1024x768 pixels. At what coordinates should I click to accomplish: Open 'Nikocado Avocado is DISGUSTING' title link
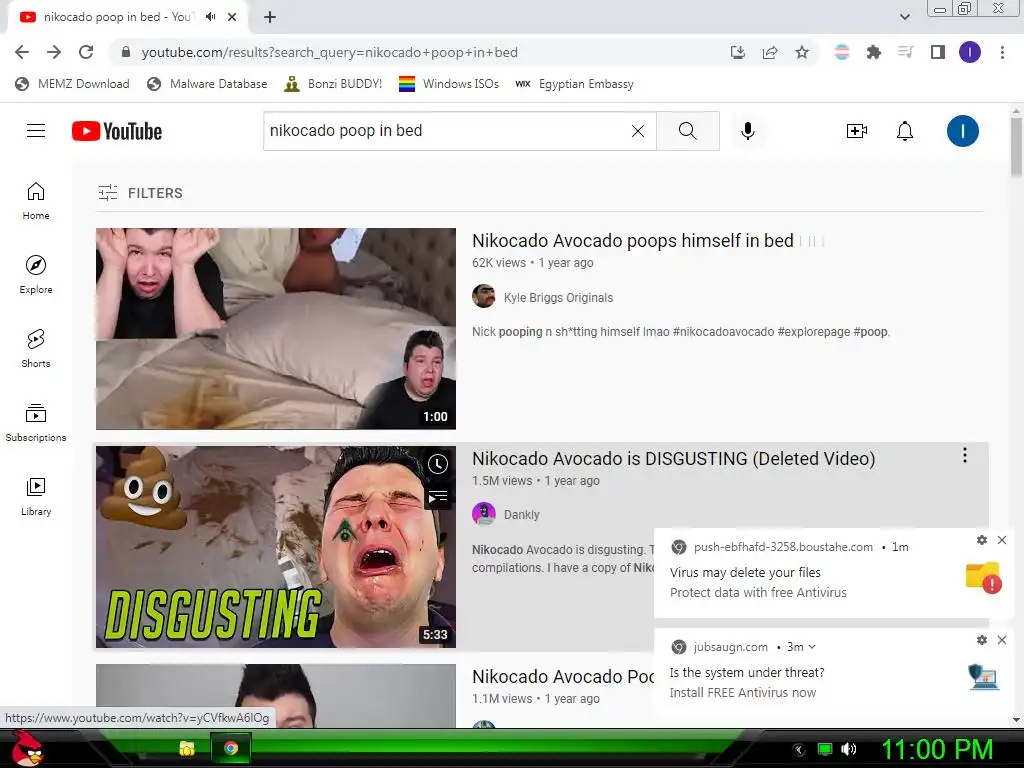(x=673, y=459)
